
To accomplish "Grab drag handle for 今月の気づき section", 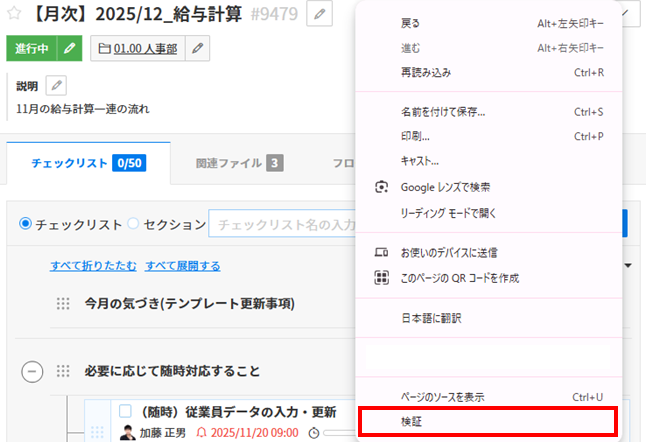I will click(64, 304).
